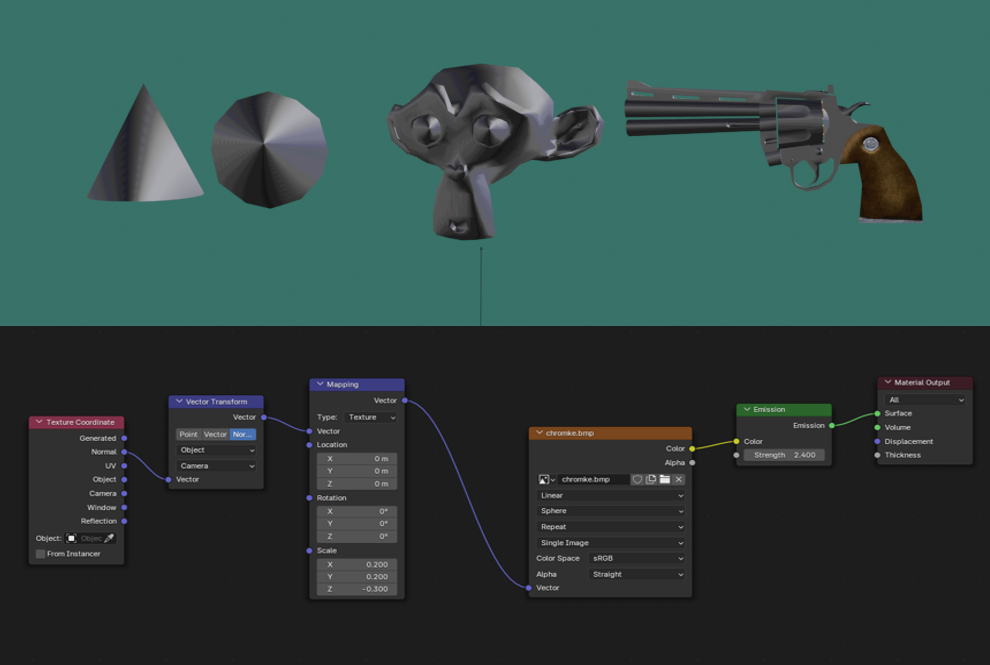Click the Window output socket
This screenshot has height=665, width=990.
124,508
